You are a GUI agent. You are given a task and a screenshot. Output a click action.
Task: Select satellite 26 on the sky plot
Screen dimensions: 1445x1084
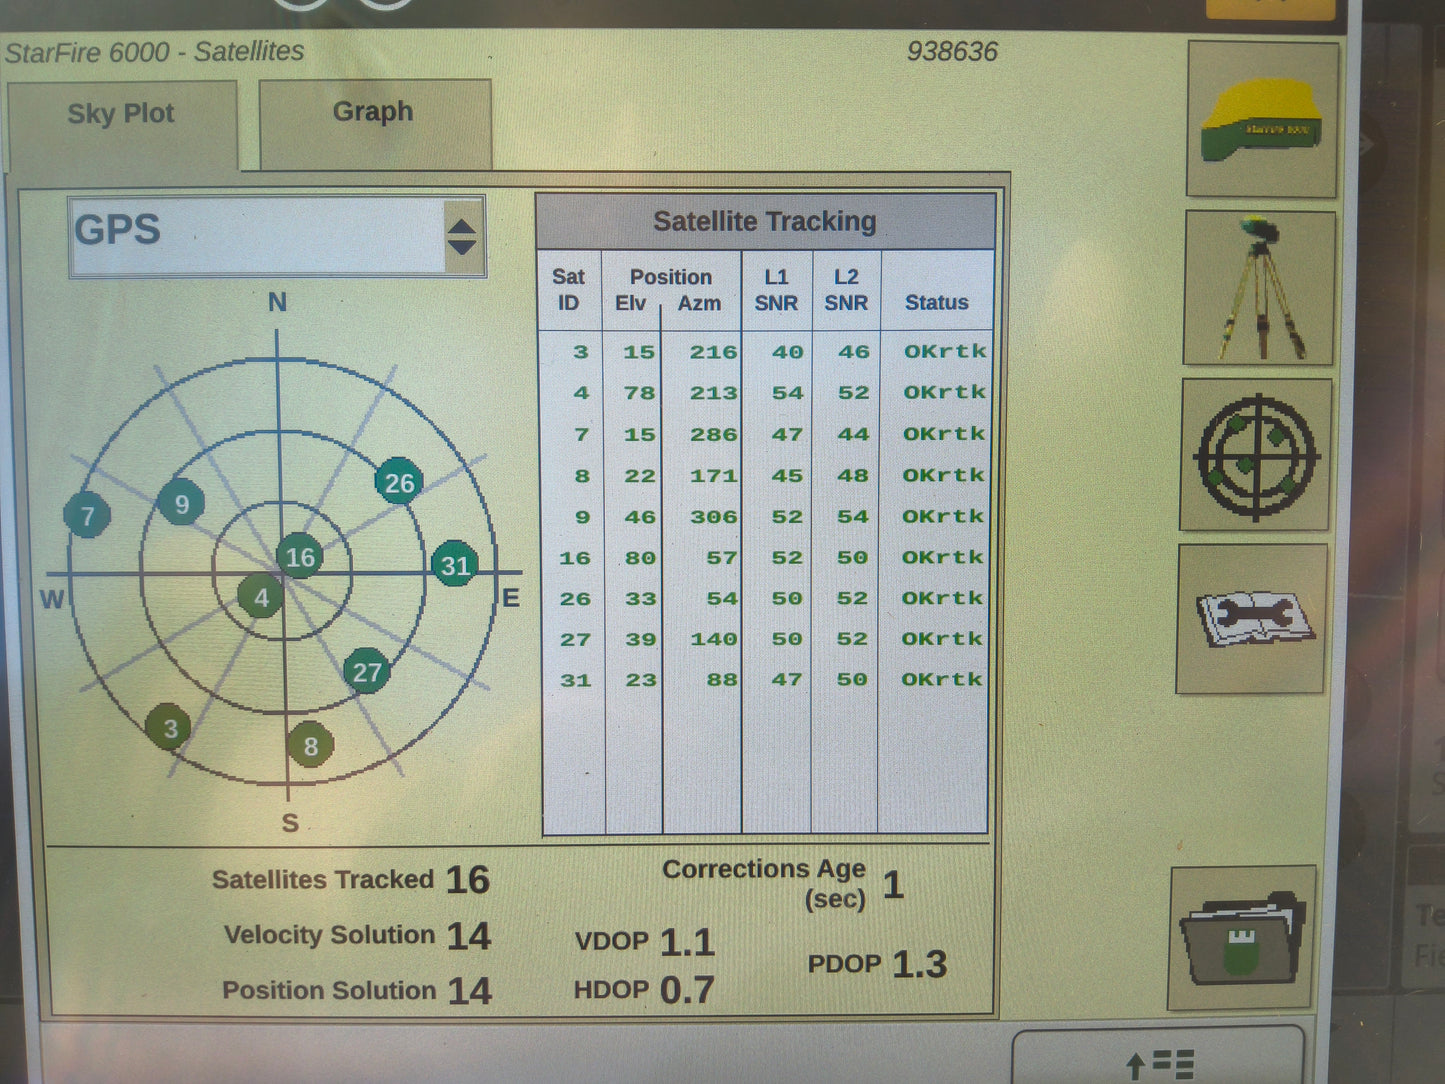coord(399,483)
